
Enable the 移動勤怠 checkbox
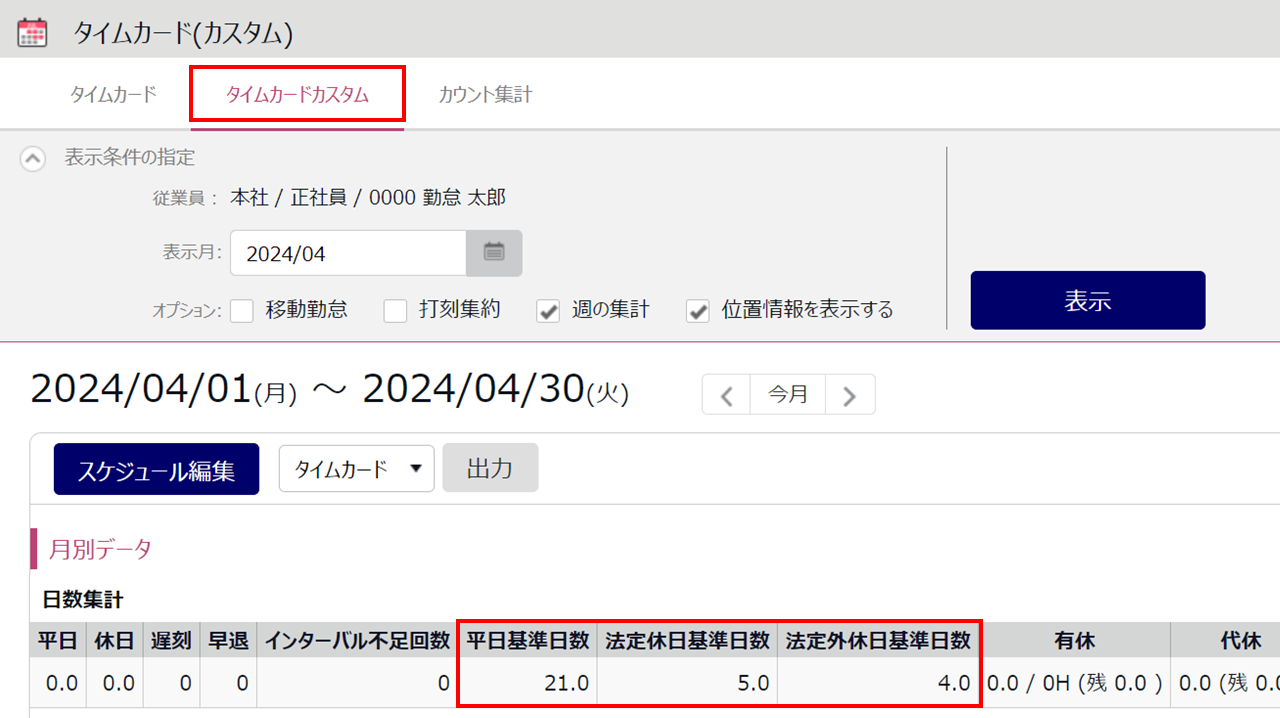click(x=242, y=310)
